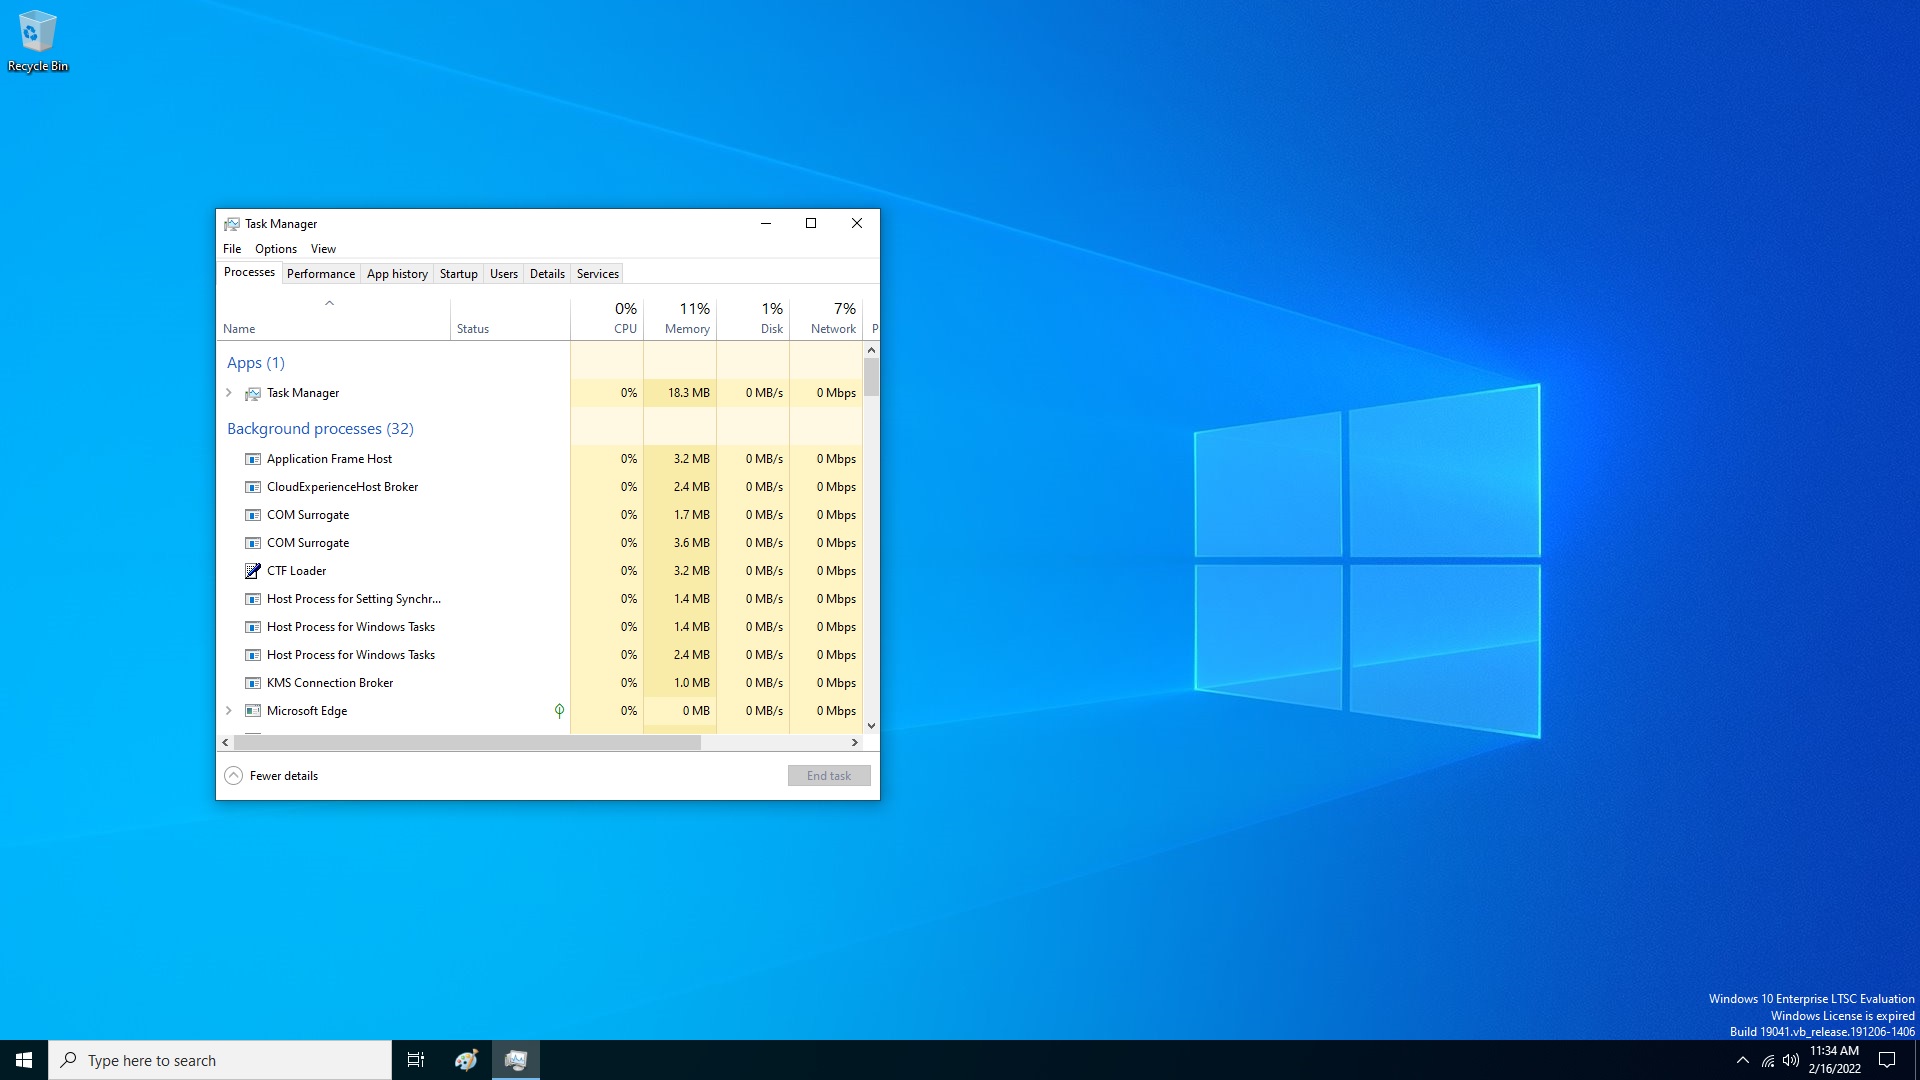Click Microsoft Edge 0 MB memory cell

680,711
